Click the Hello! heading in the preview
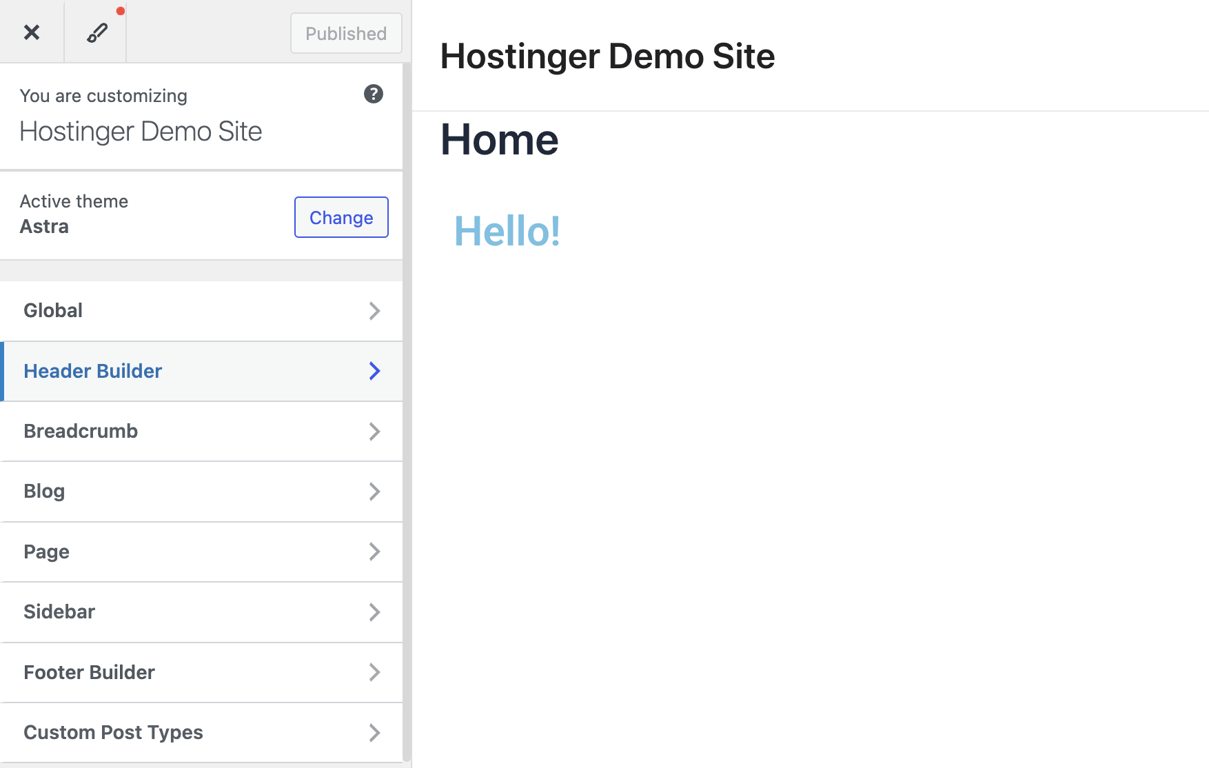This screenshot has height=768, width=1209. pos(506,231)
